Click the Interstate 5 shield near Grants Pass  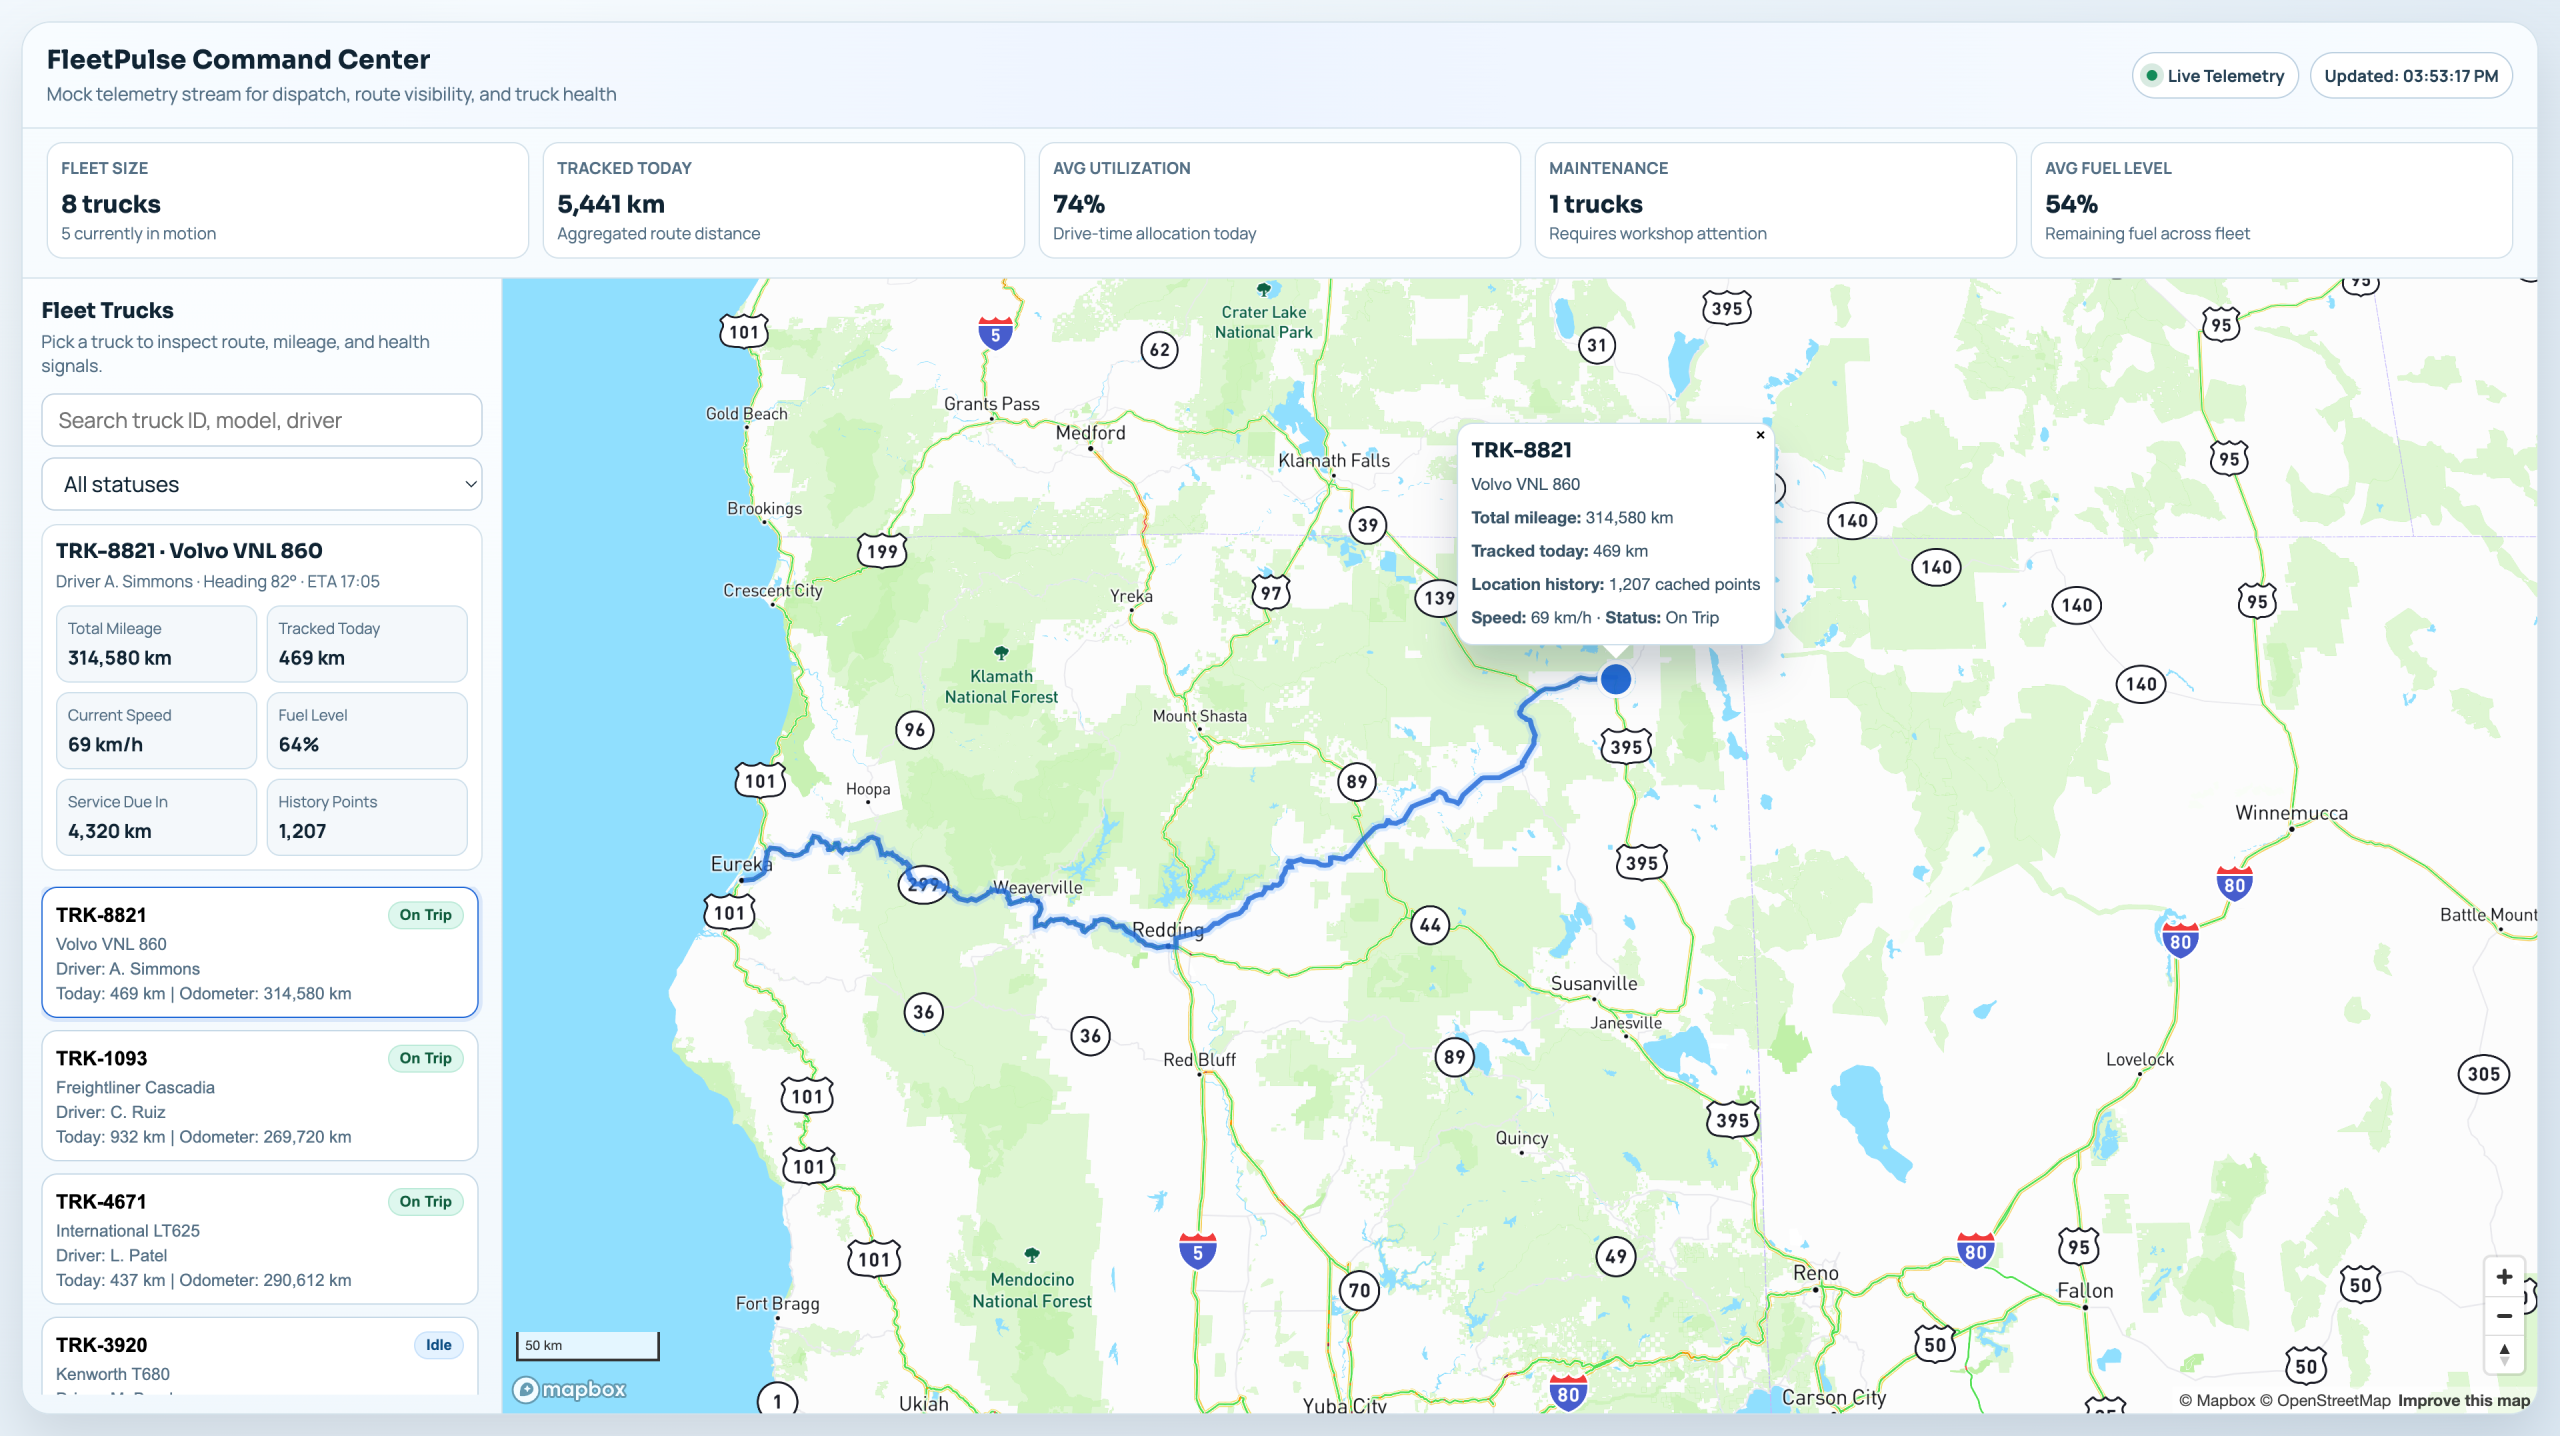coord(995,333)
